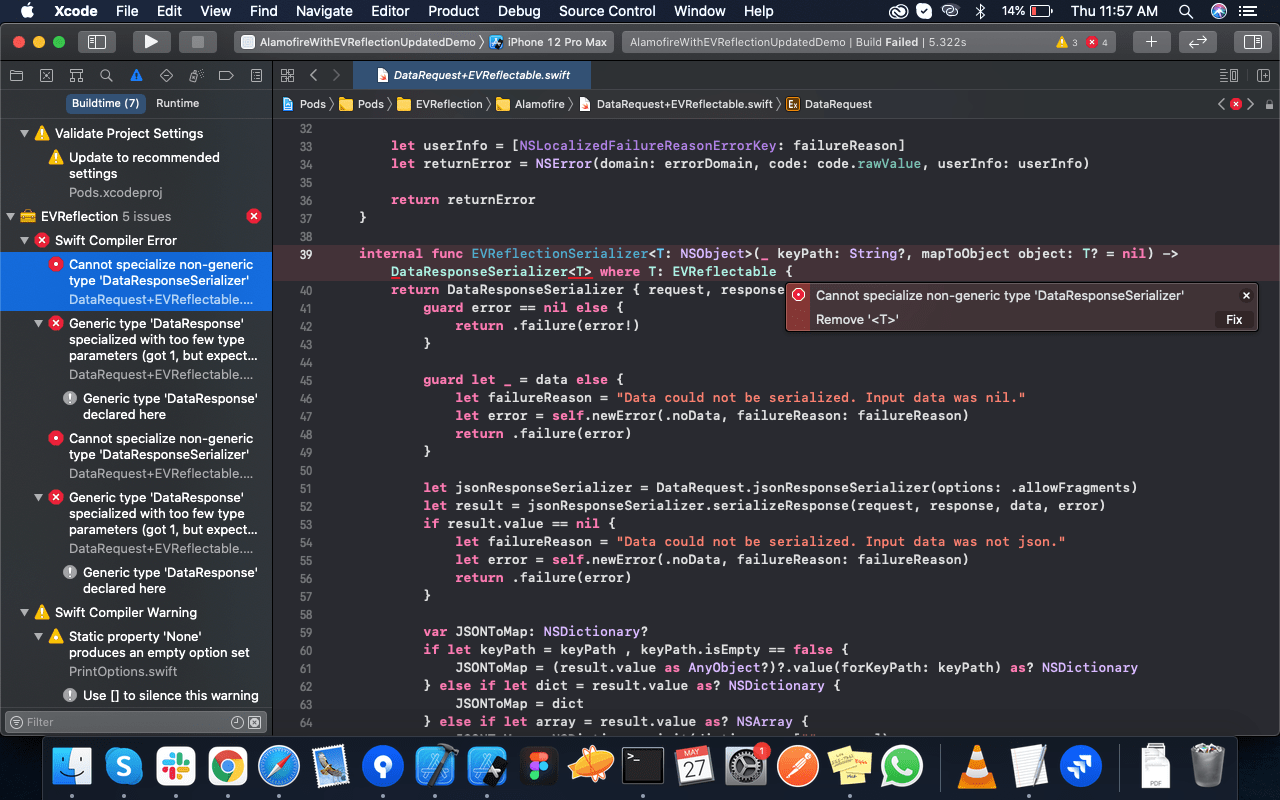Toggle show only errors filter
1280x800 pixels.
point(255,722)
